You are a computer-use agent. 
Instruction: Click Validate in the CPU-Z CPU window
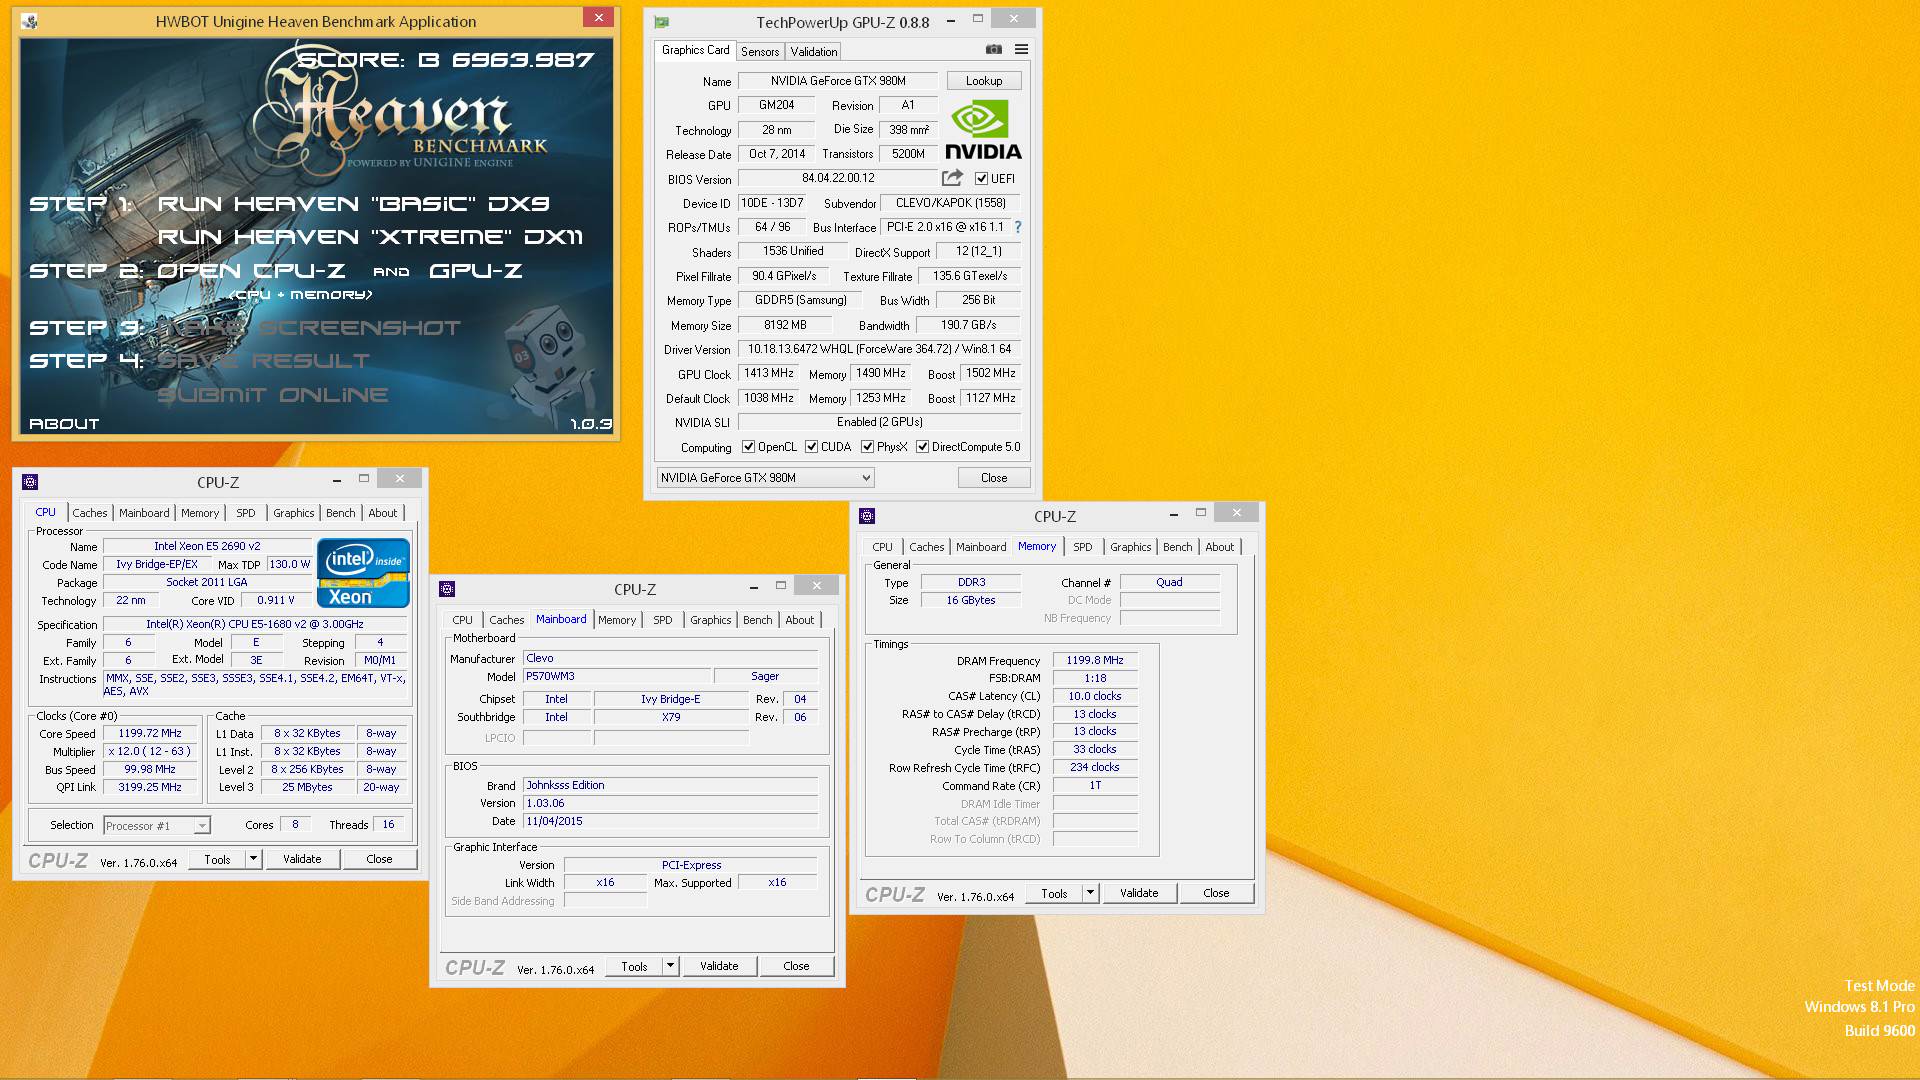click(x=302, y=859)
